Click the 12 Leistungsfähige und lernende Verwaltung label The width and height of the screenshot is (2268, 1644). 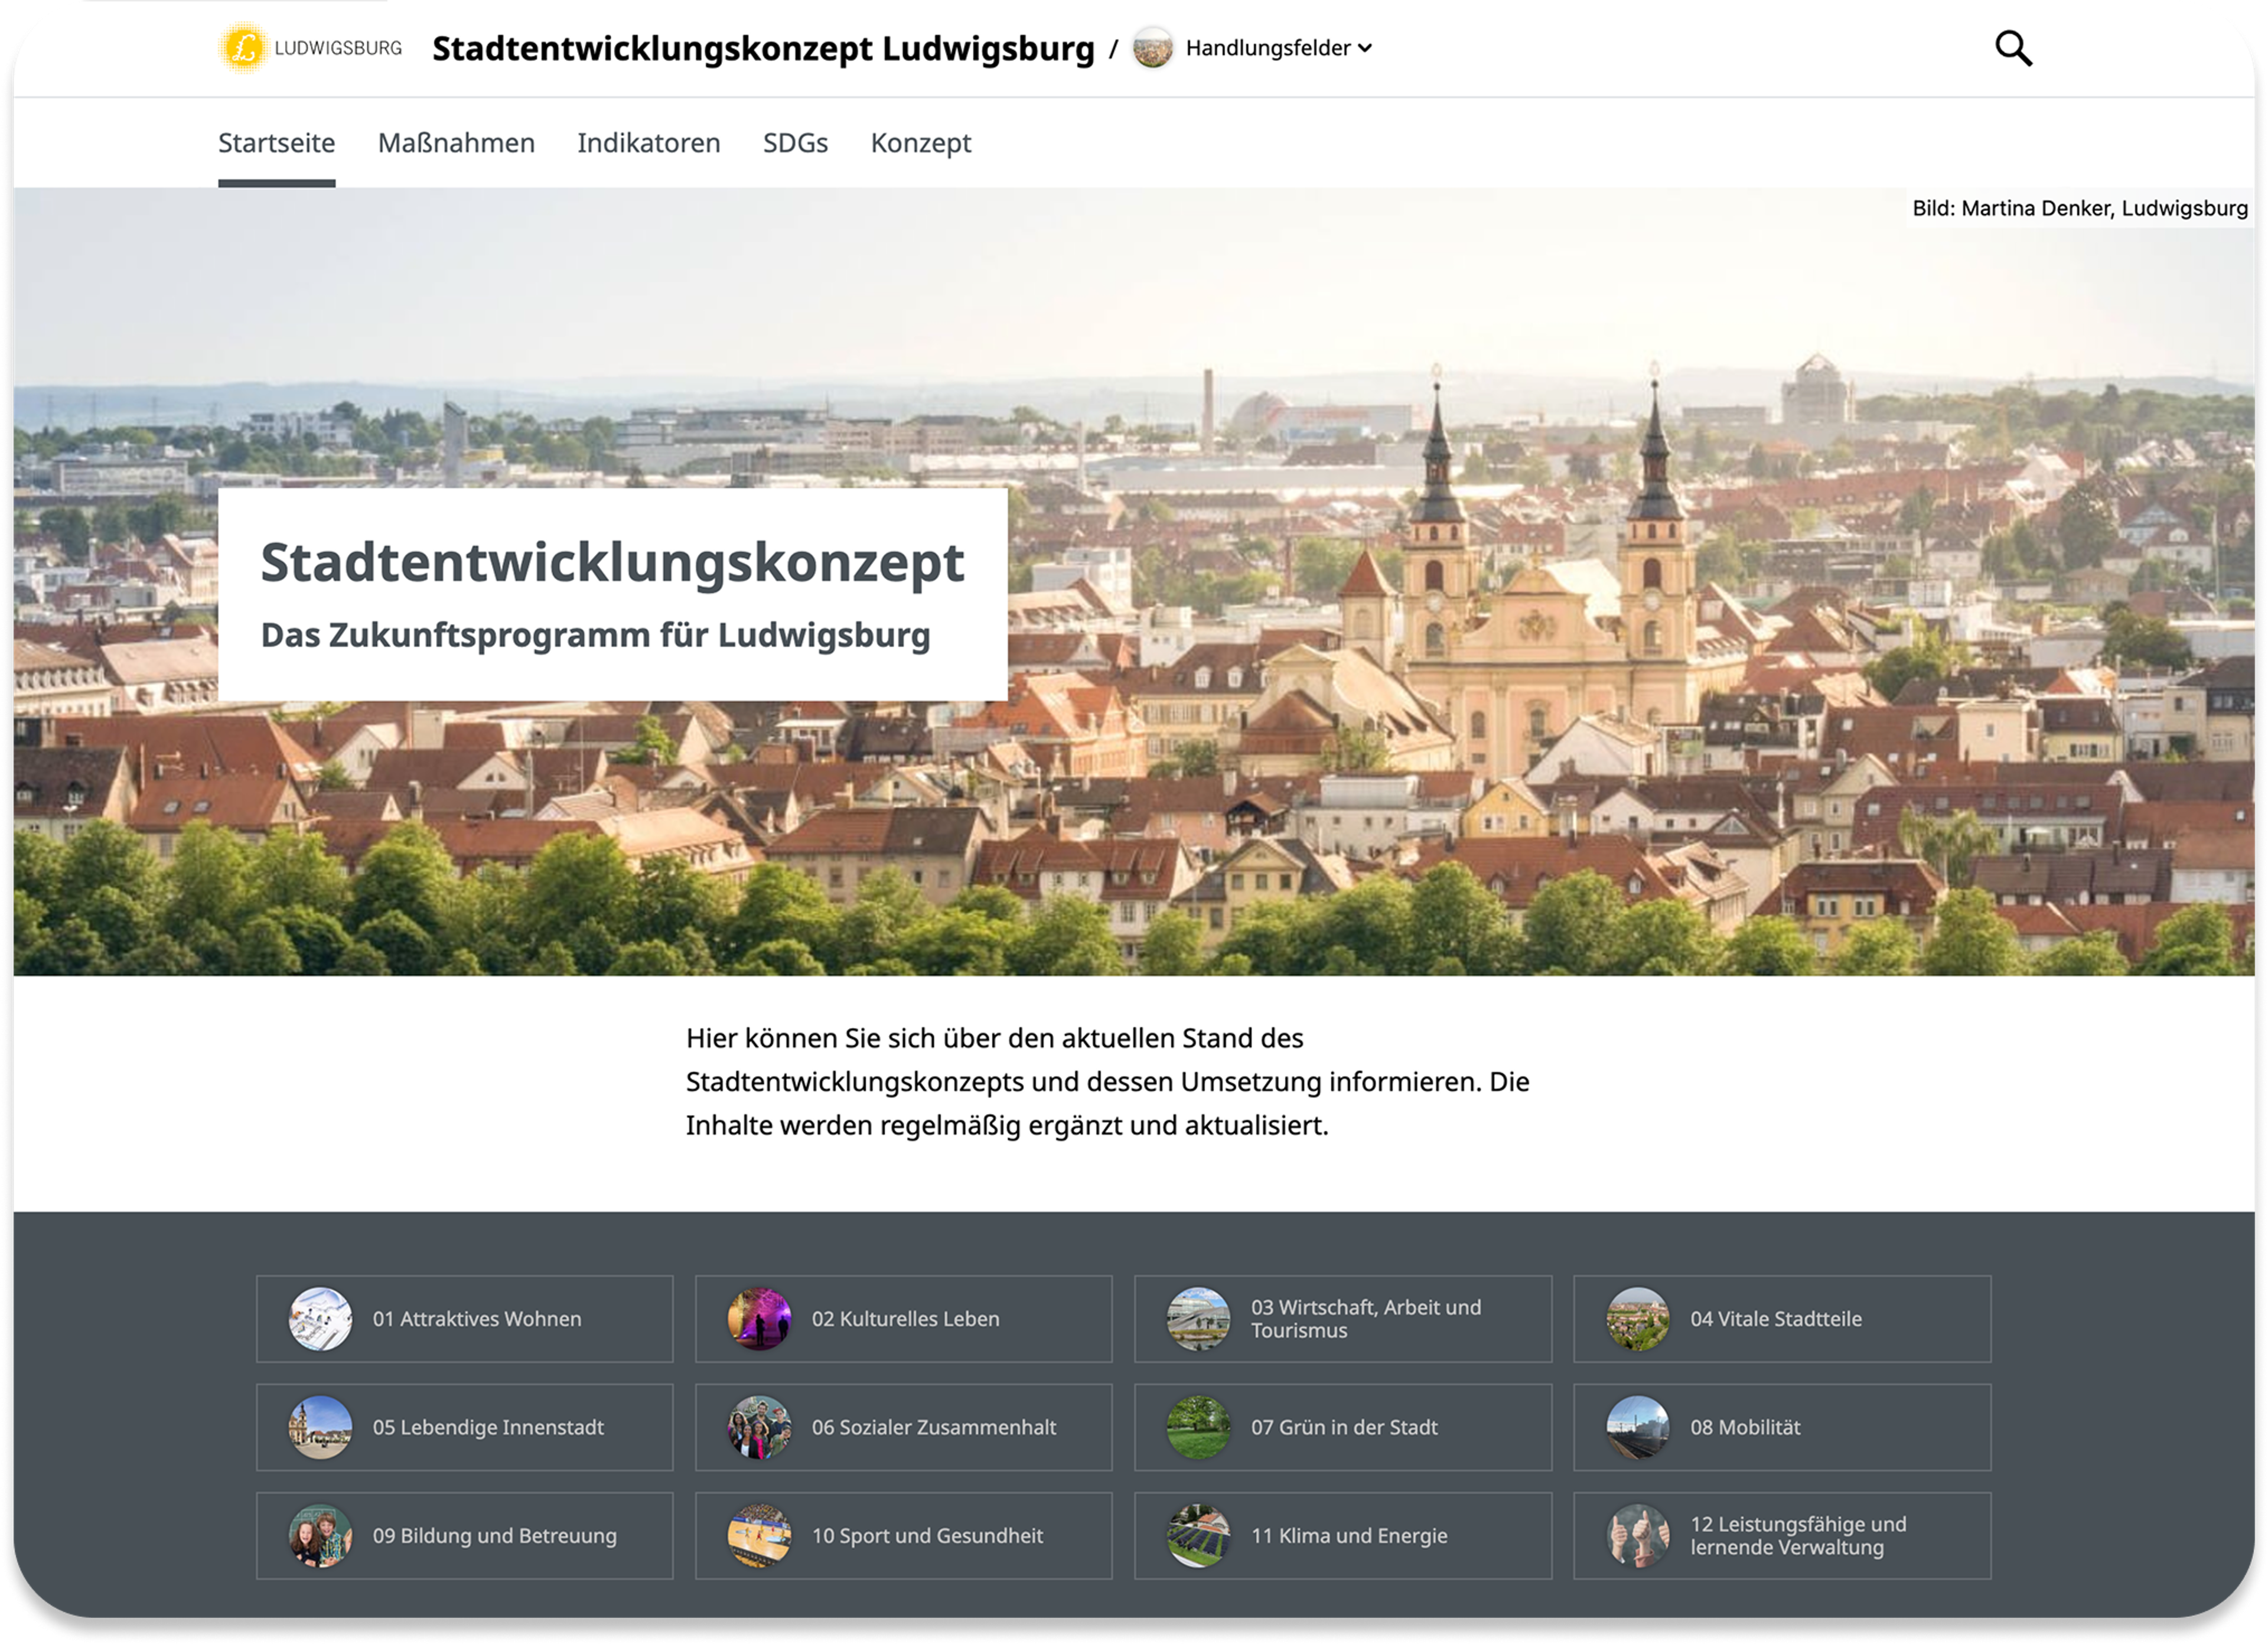tap(1798, 1536)
